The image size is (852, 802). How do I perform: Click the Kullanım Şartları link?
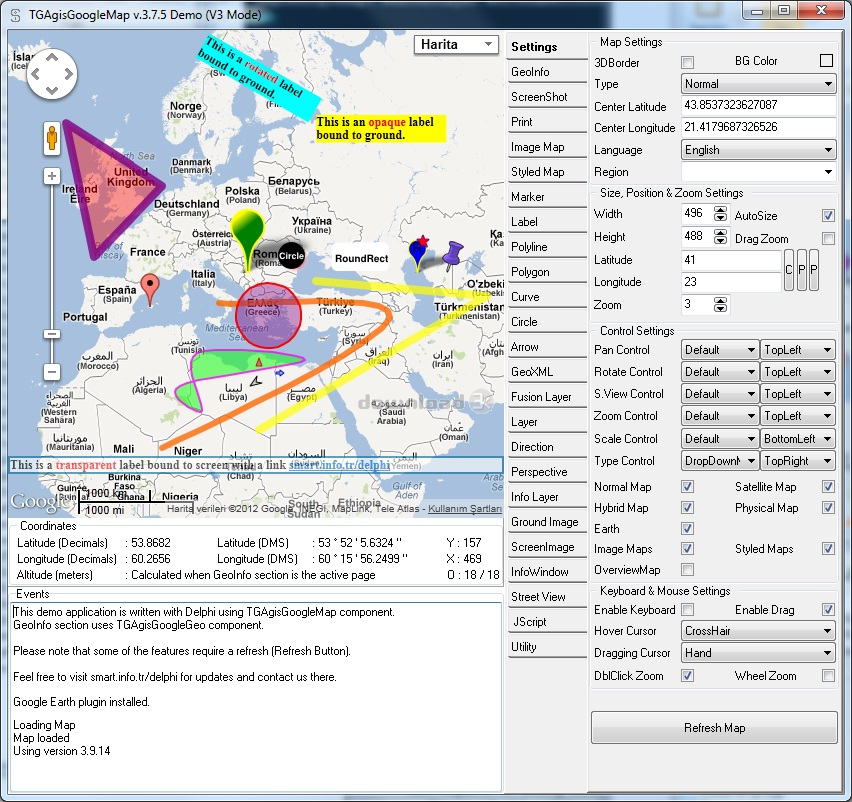click(465, 509)
